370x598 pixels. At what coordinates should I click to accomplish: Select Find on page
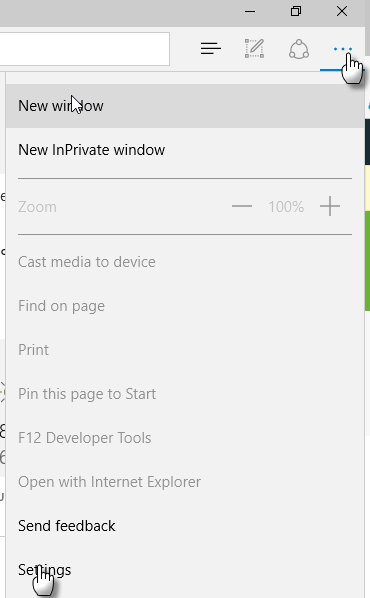tap(185, 306)
